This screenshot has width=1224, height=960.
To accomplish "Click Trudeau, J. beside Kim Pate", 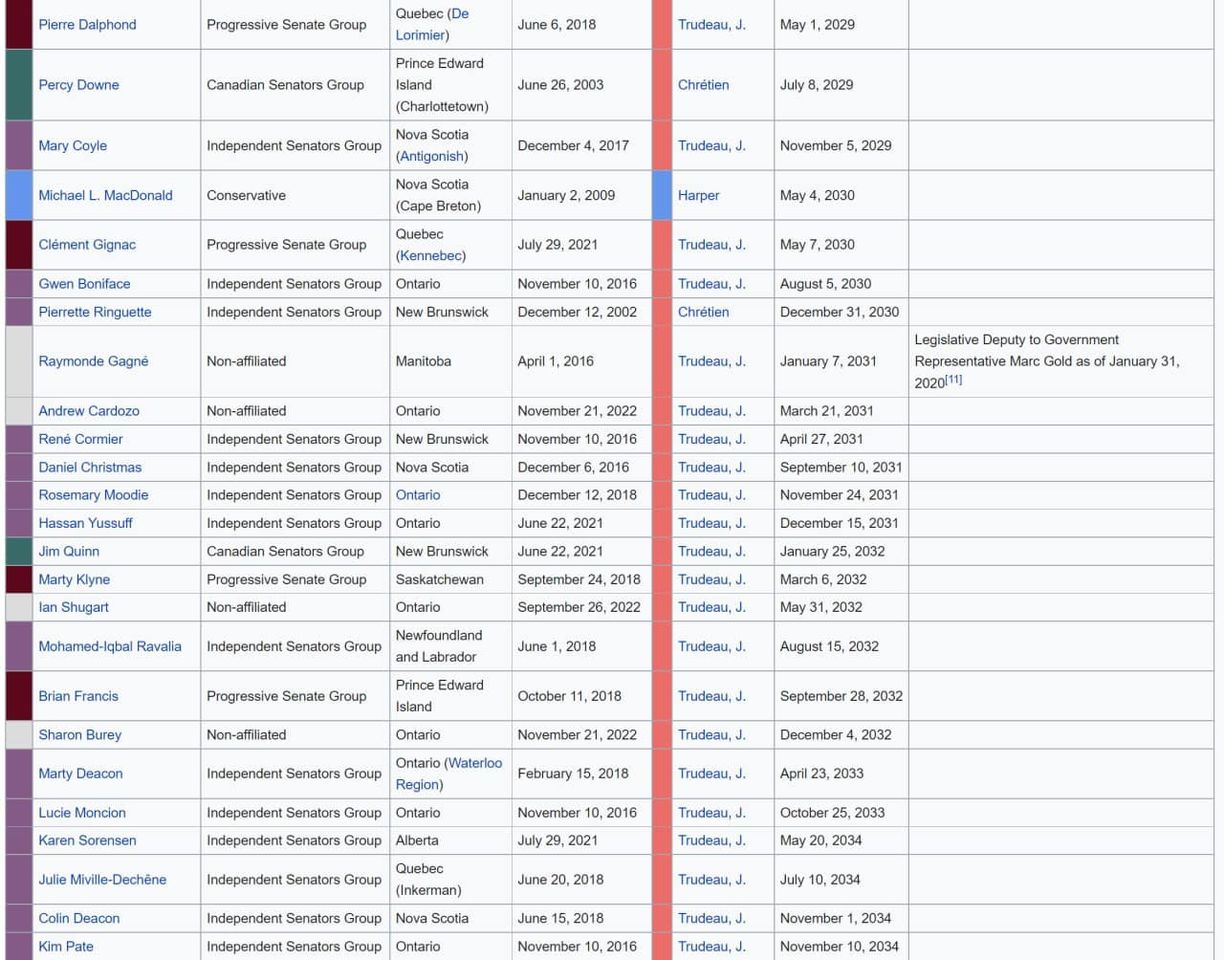I will pyautogui.click(x=711, y=946).
